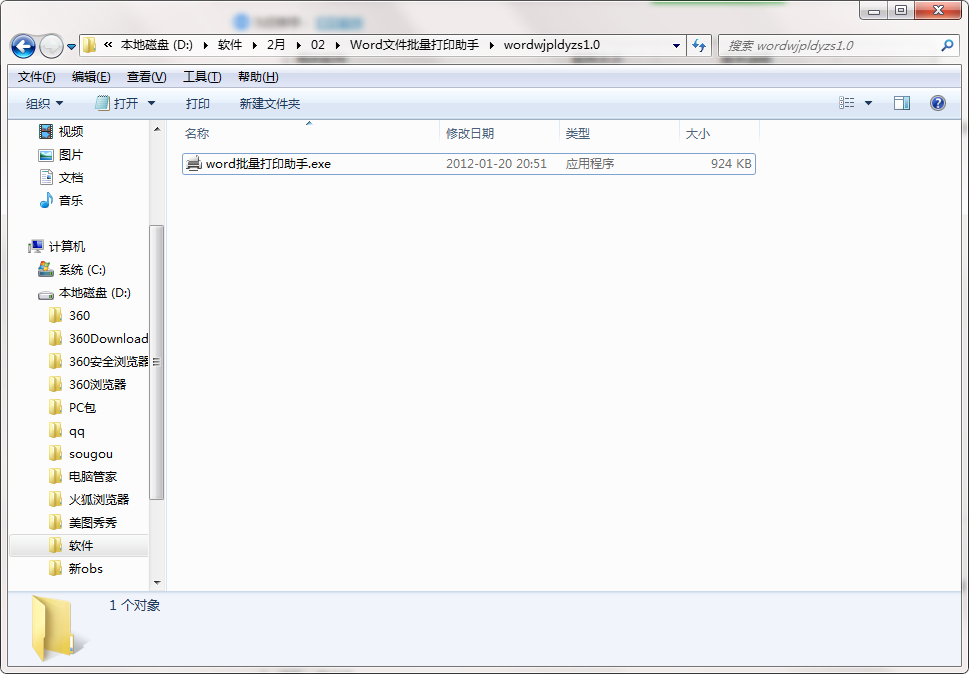
Task: Select the 系统 (C:) drive
Action: point(81,269)
